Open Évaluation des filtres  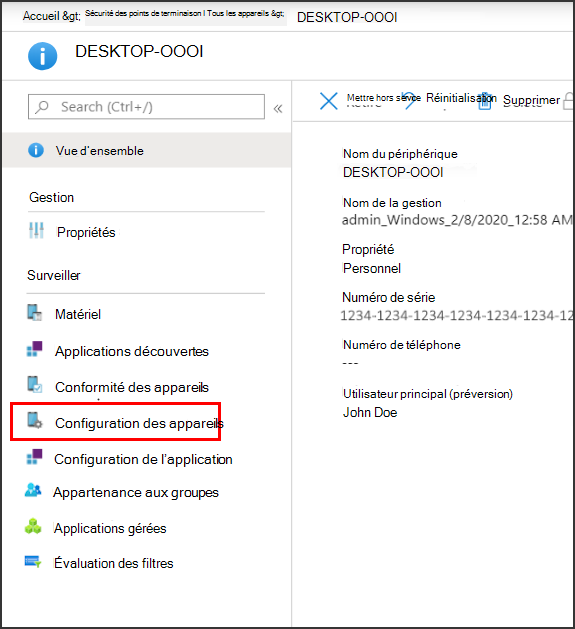tap(114, 563)
